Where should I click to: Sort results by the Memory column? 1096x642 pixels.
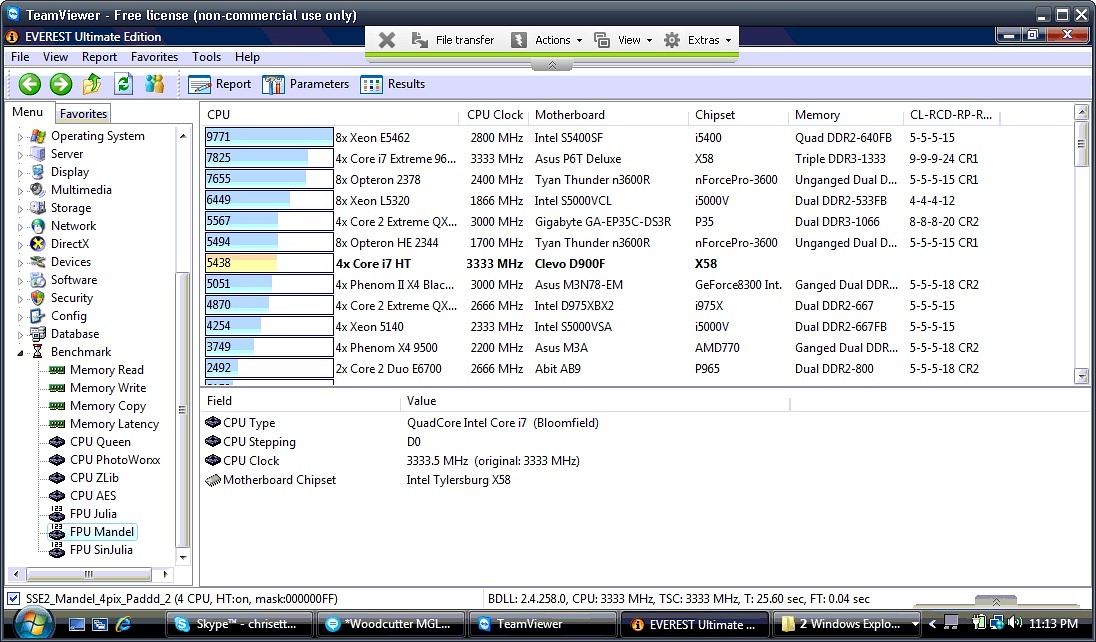coord(846,115)
